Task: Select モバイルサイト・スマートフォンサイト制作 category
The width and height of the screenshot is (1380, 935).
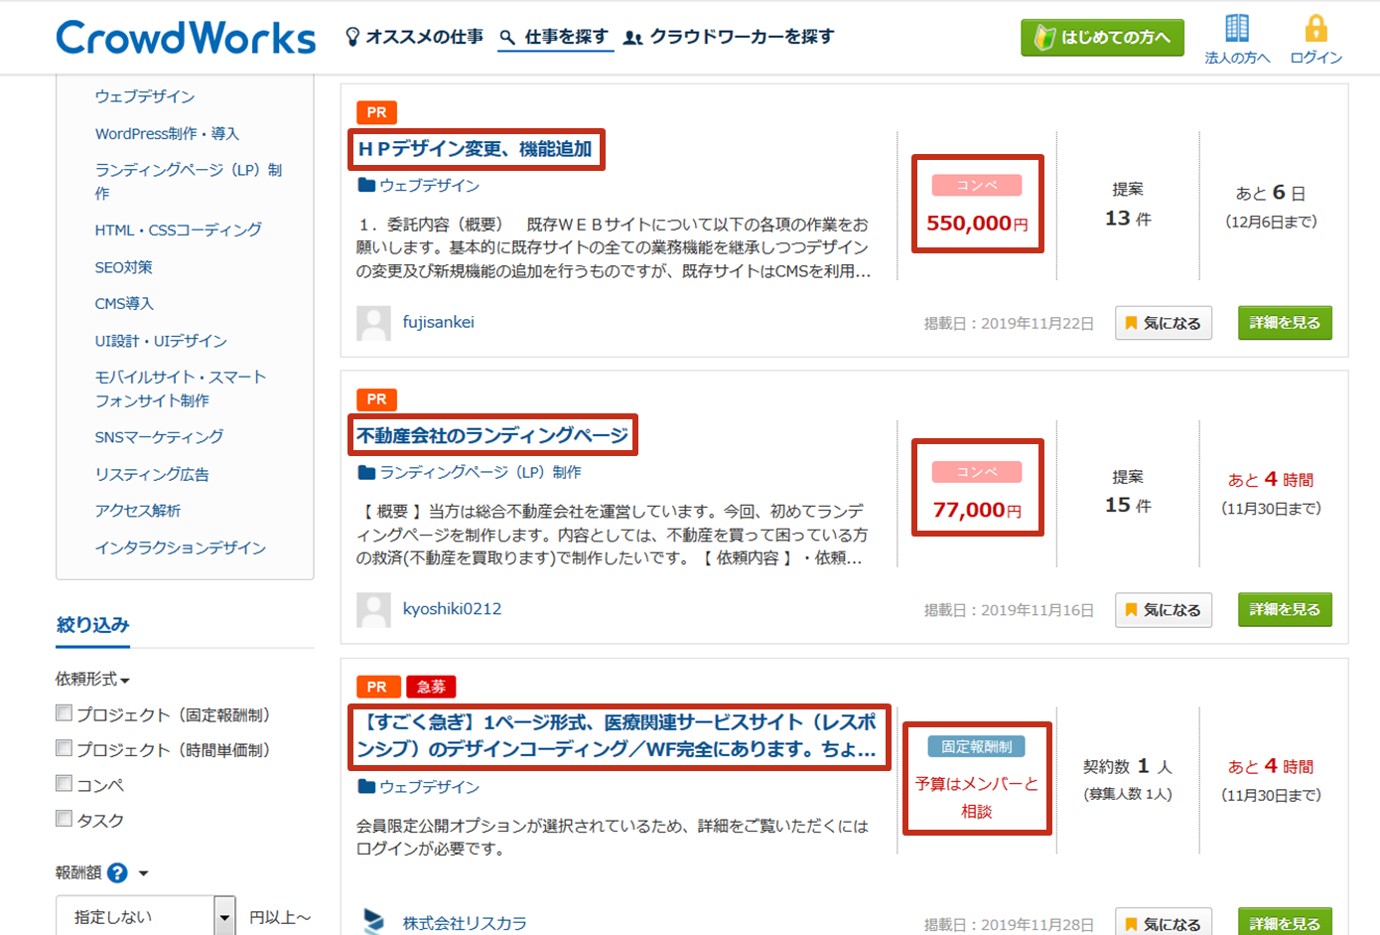Action: [x=181, y=389]
